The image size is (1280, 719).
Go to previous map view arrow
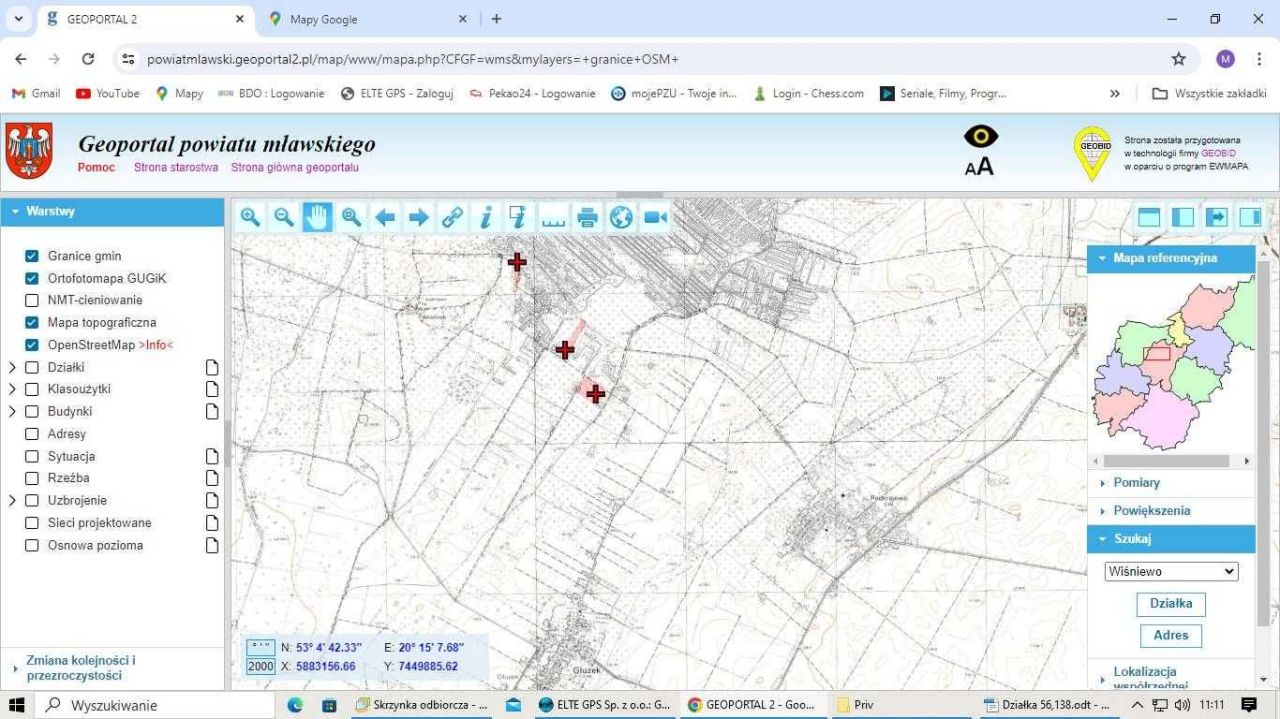(385, 217)
